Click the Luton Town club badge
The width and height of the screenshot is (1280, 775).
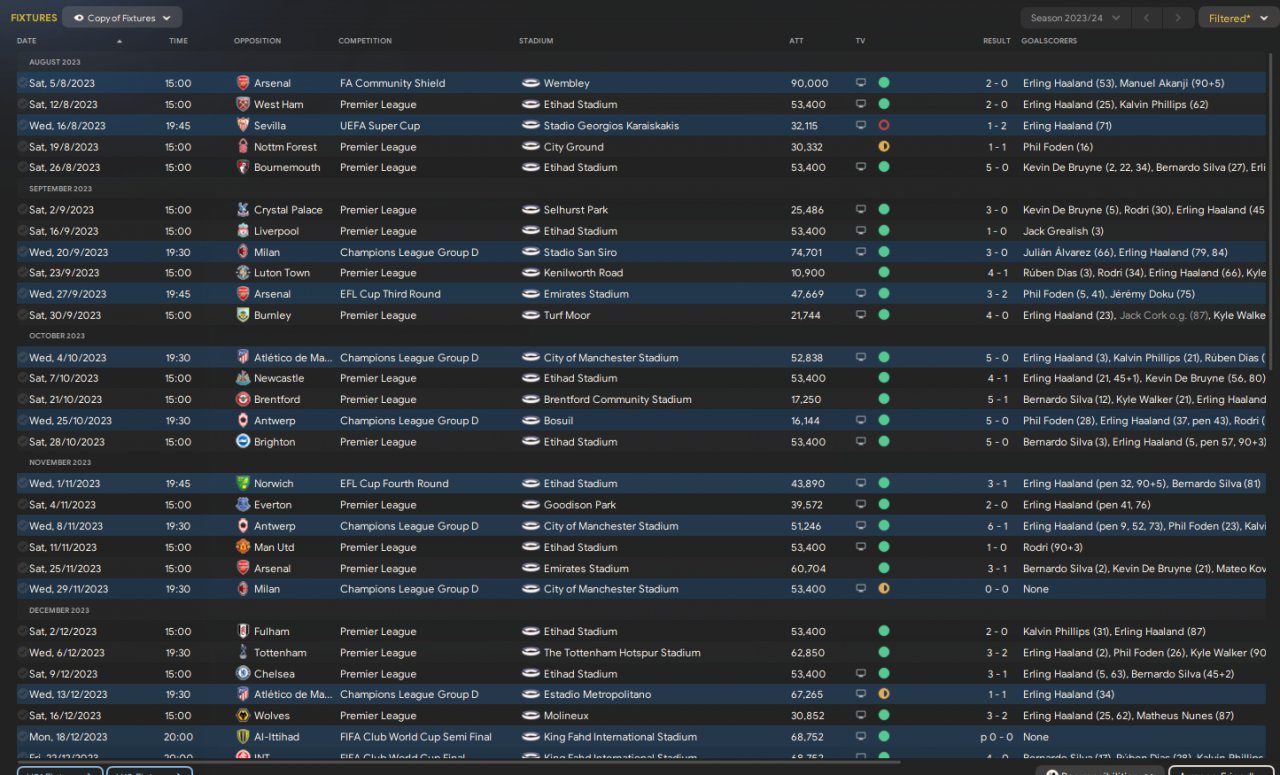(x=243, y=273)
